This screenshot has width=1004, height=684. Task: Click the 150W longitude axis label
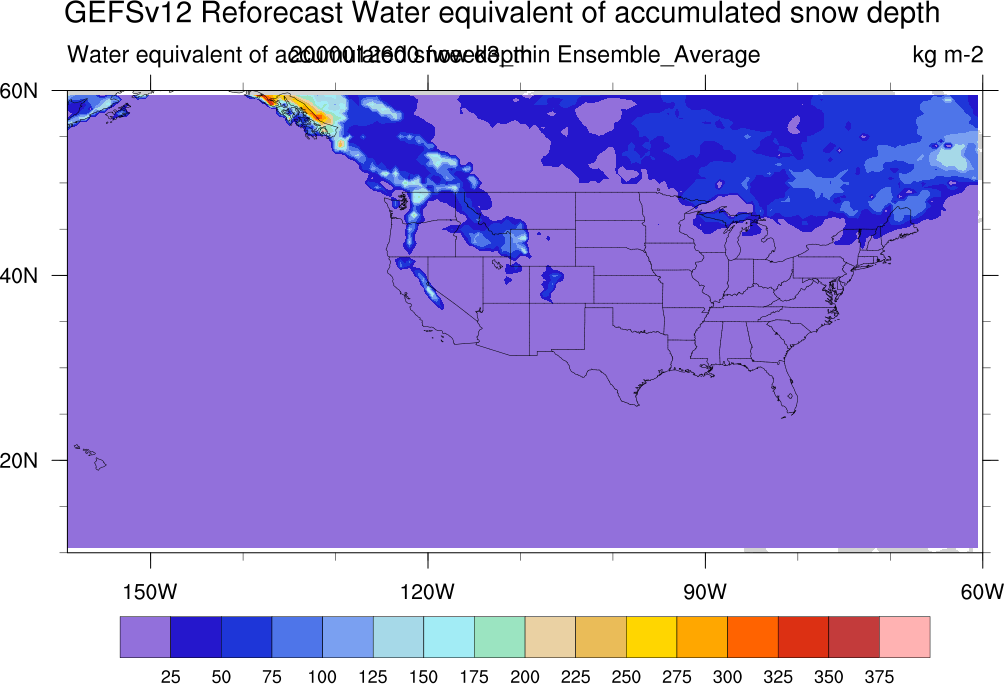[150, 591]
